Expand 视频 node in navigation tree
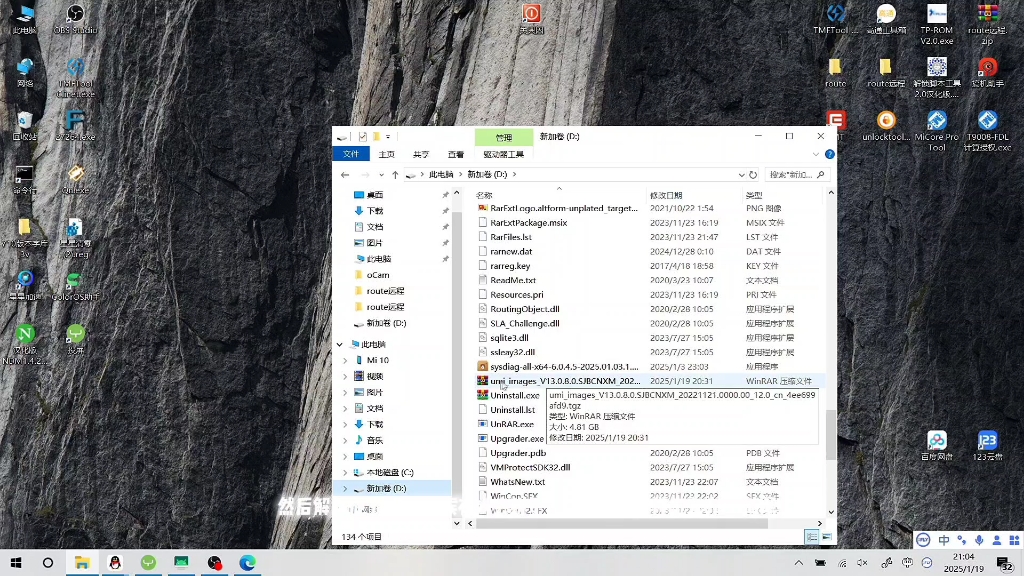1024x576 pixels. coord(345,376)
